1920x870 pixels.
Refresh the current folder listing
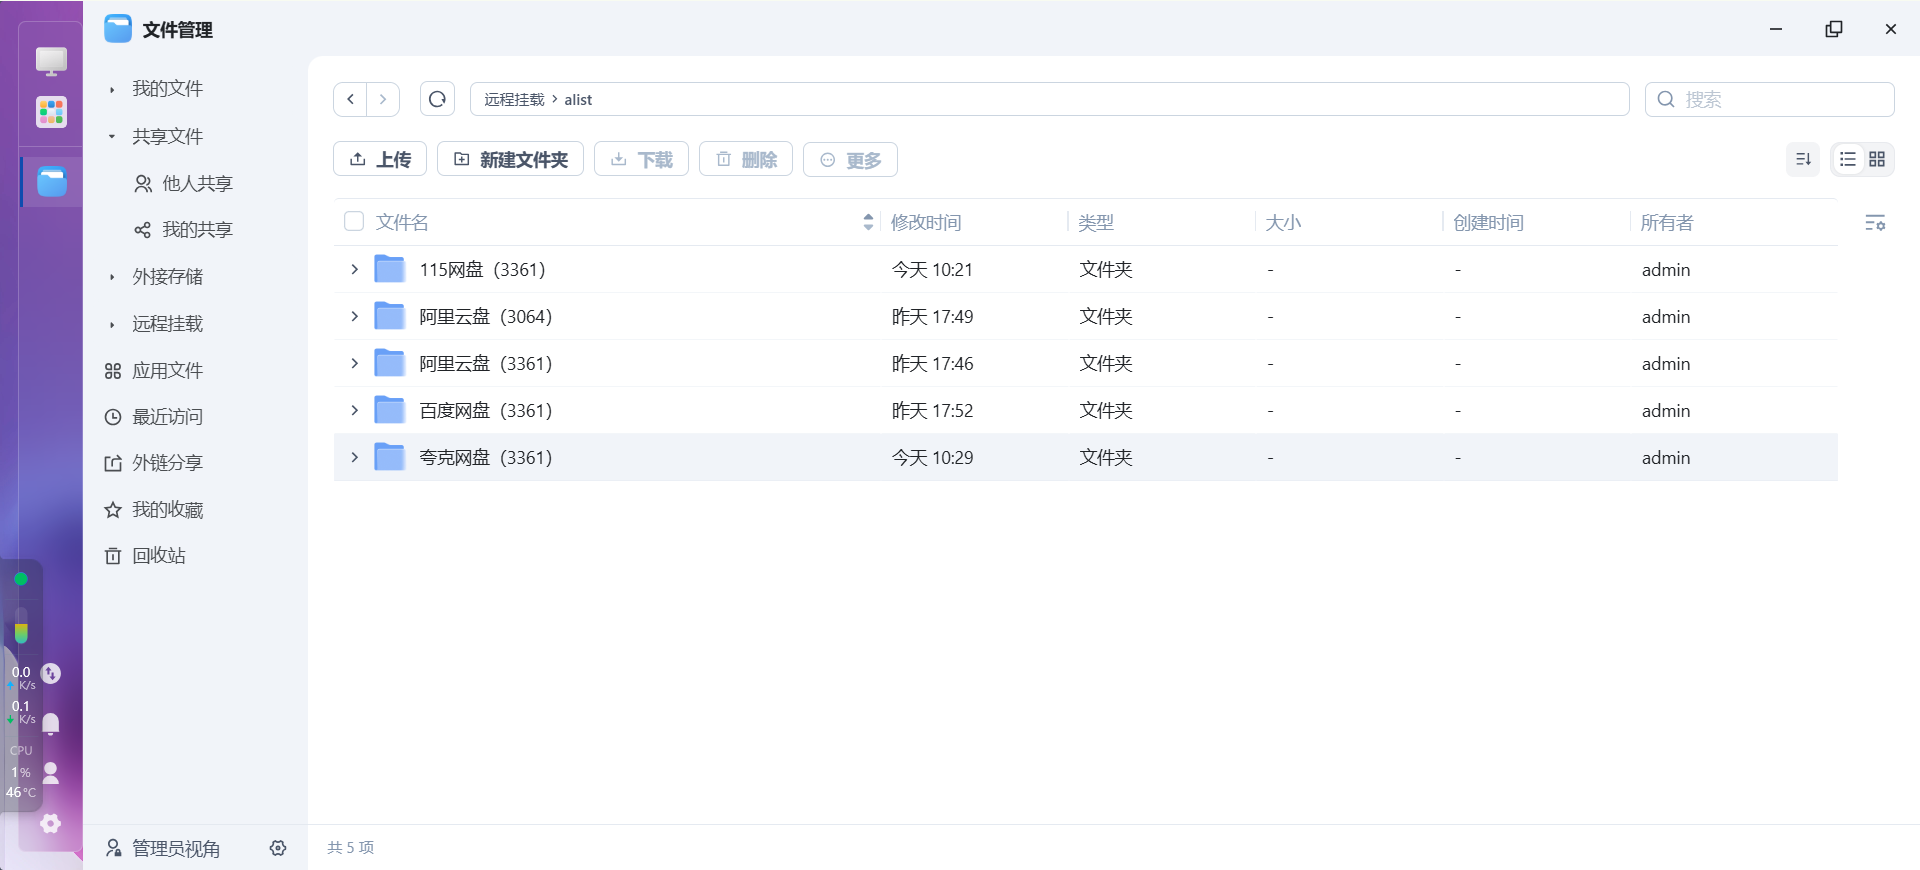click(x=437, y=99)
